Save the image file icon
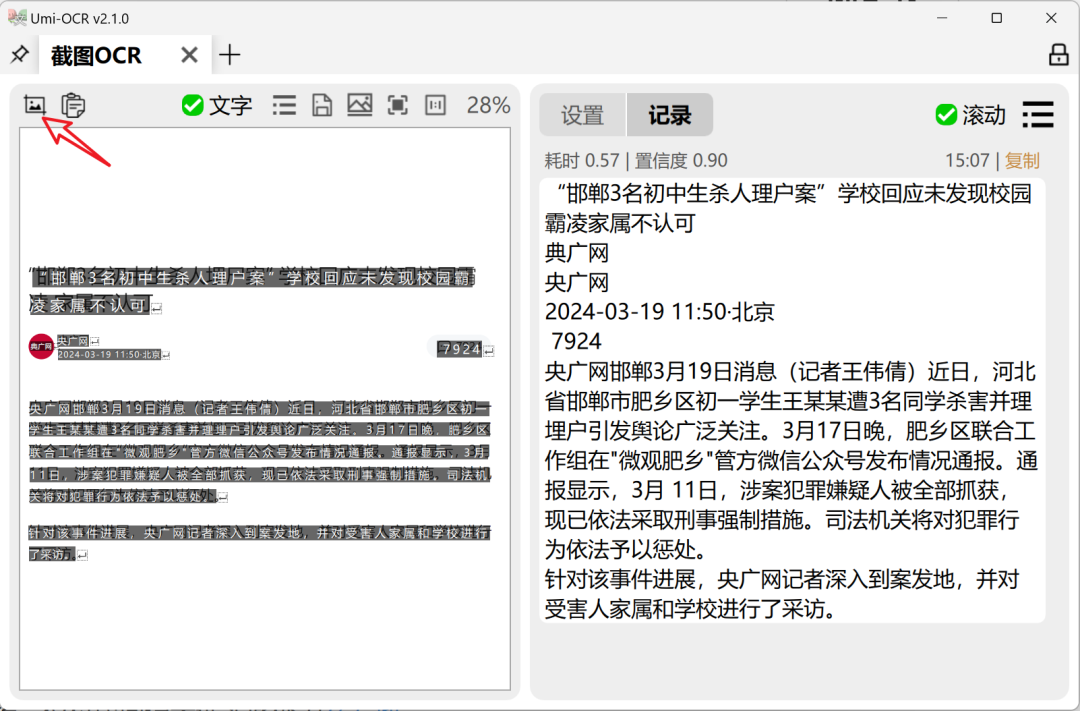Viewport: 1080px width, 711px height. [322, 105]
